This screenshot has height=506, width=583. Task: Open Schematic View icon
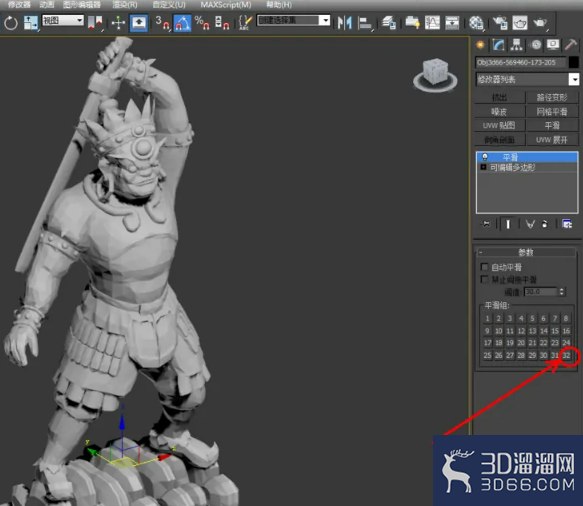[452, 23]
